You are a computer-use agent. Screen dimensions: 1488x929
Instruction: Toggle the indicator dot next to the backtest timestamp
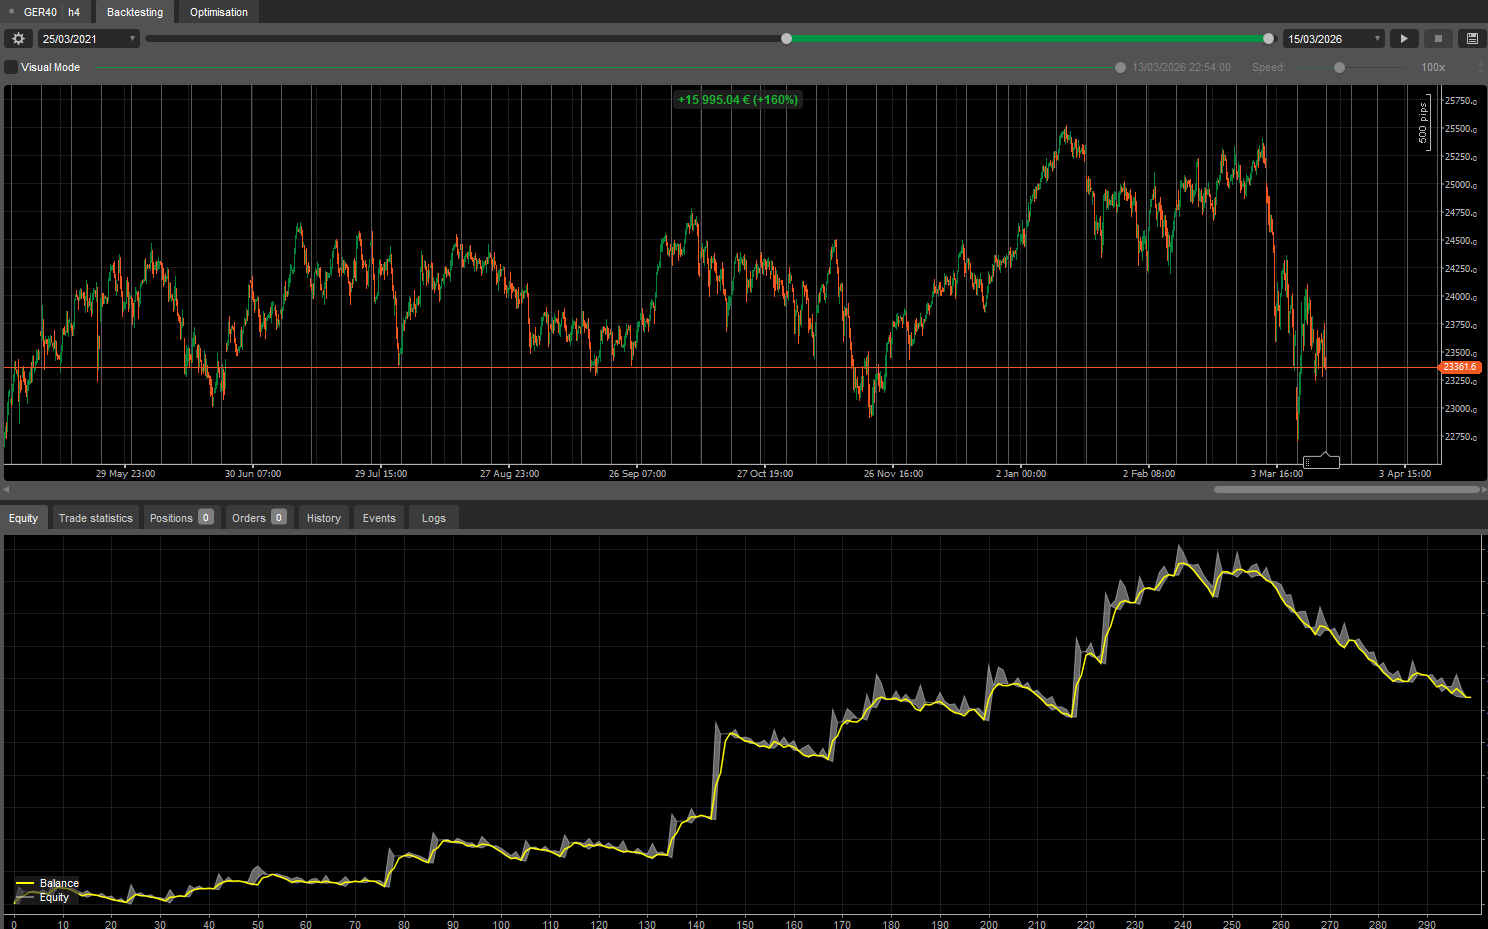click(x=1120, y=67)
